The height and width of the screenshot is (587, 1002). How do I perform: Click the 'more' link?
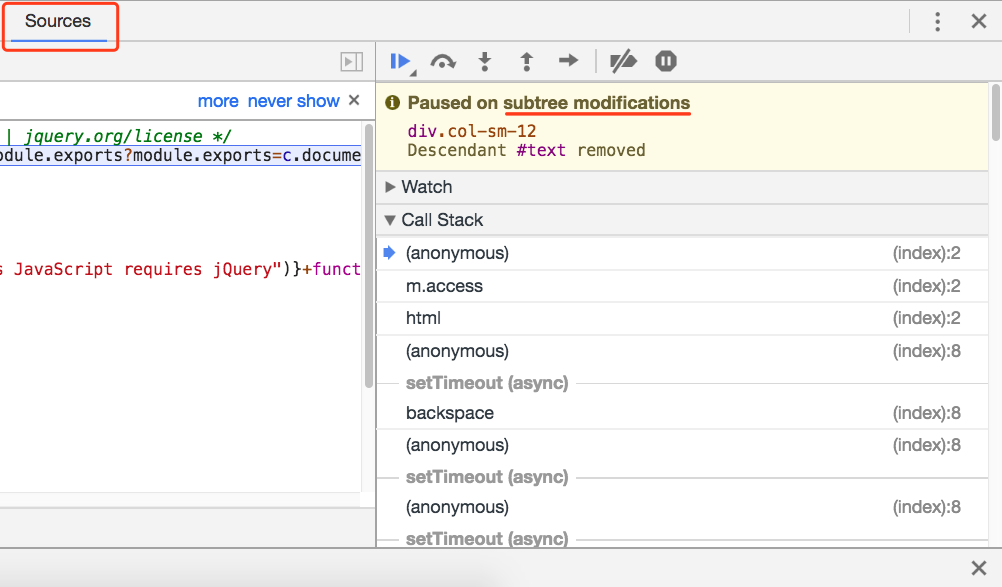click(218, 101)
